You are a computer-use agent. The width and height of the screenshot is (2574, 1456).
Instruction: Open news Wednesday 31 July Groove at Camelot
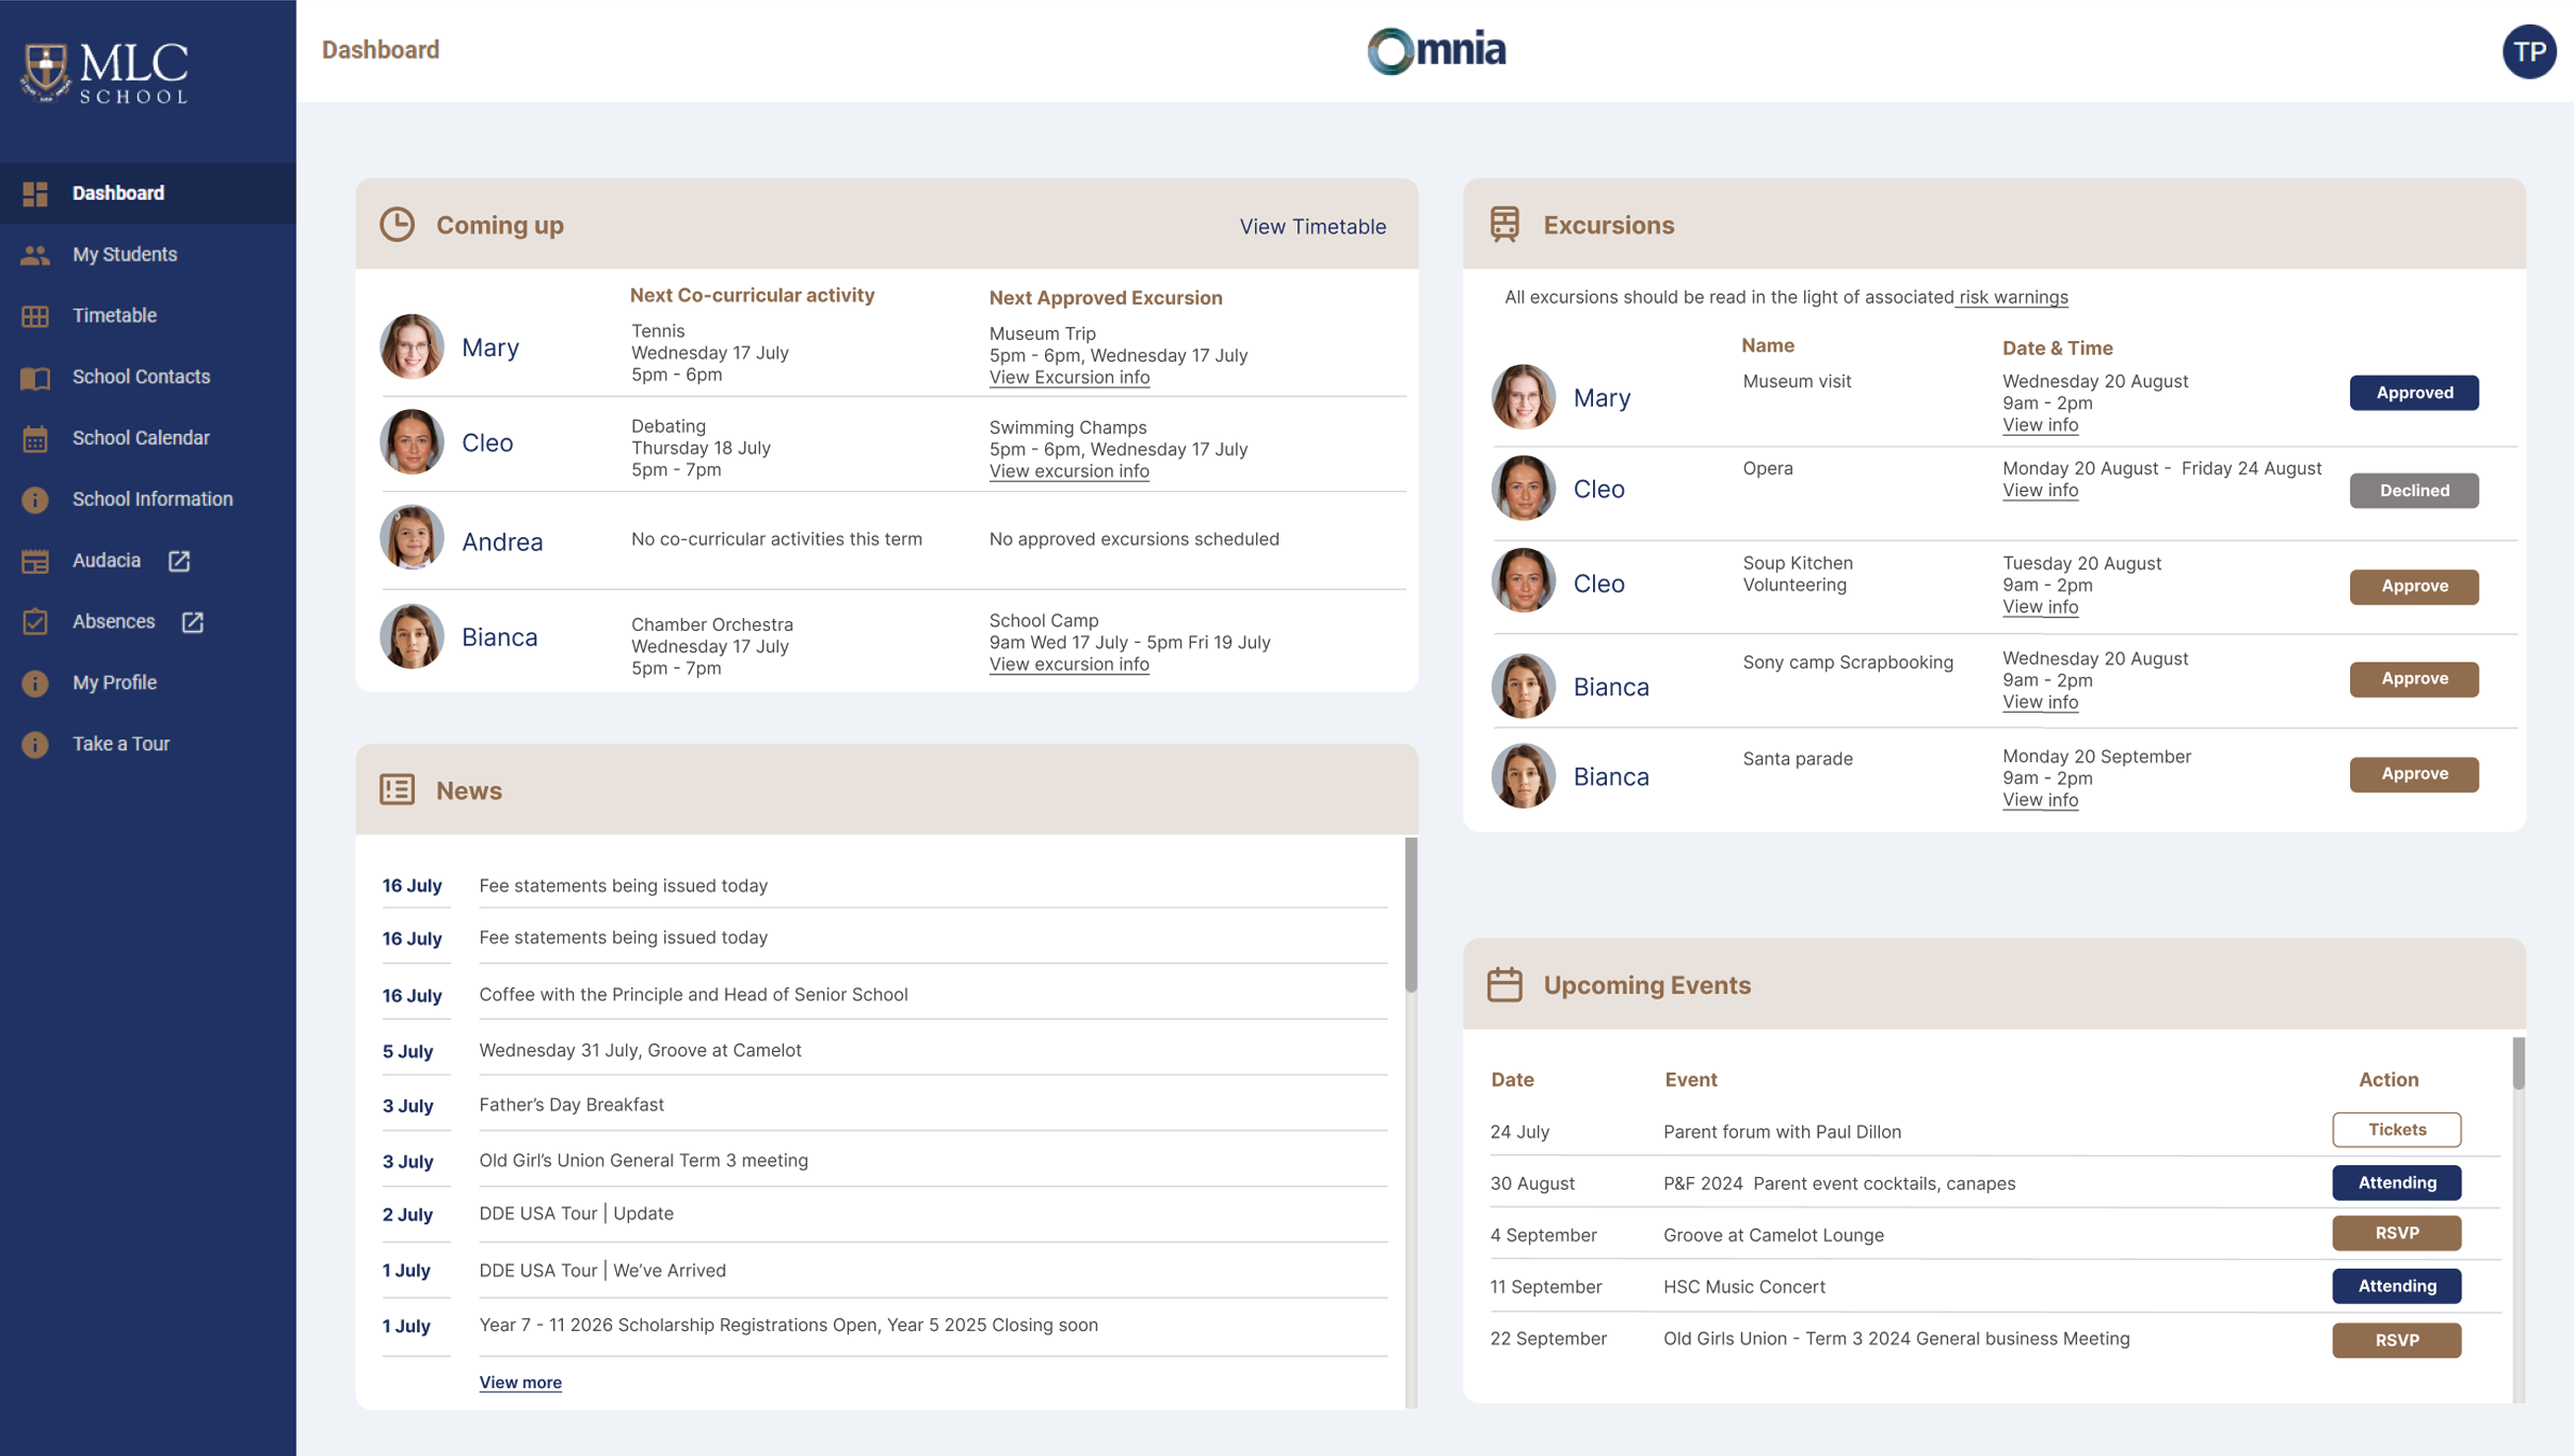click(x=640, y=1051)
